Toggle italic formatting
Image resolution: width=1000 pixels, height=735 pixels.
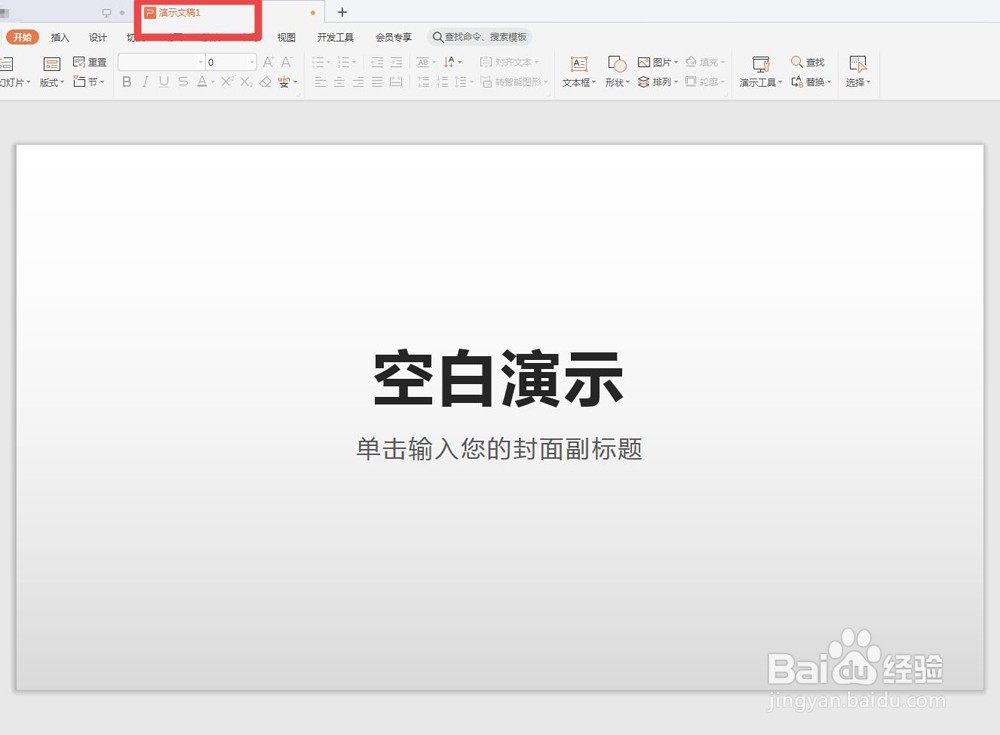click(x=145, y=82)
